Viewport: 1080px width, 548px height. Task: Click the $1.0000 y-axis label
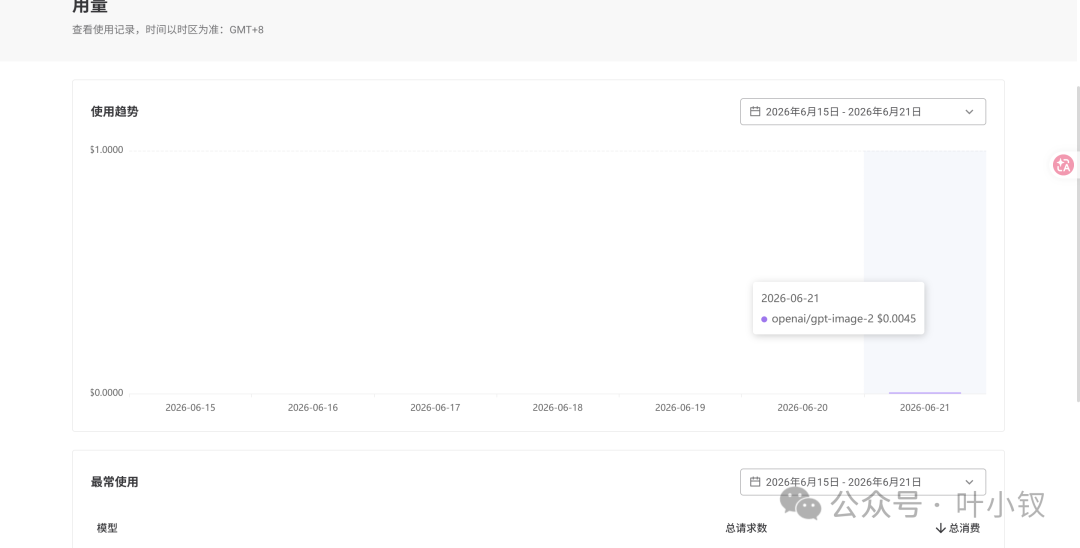pyautogui.click(x=107, y=150)
